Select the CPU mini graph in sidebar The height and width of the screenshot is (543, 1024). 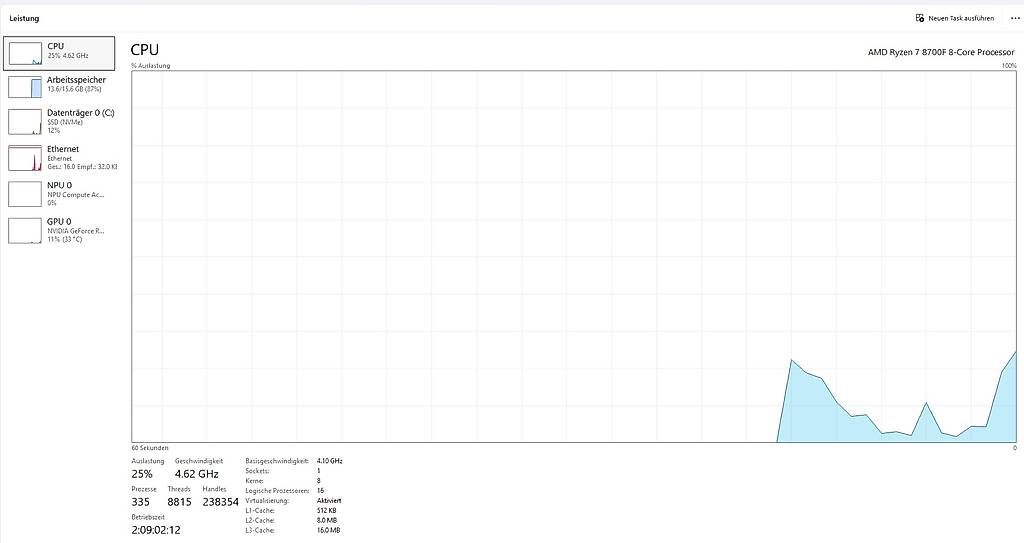point(25,54)
